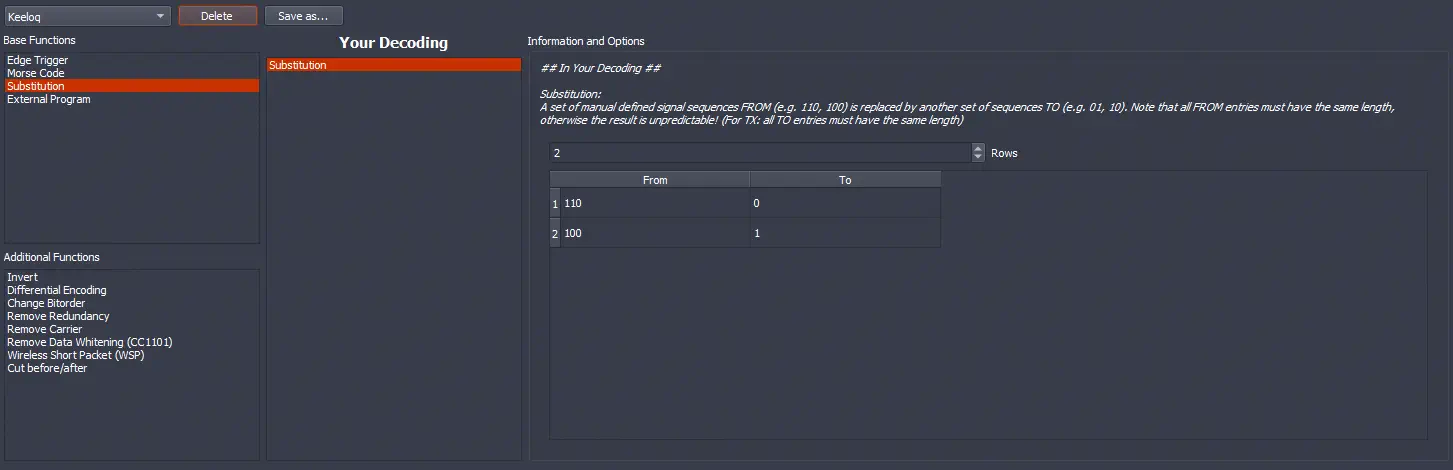Select Differential Encoding function
This screenshot has width=1453, height=470.
57,290
